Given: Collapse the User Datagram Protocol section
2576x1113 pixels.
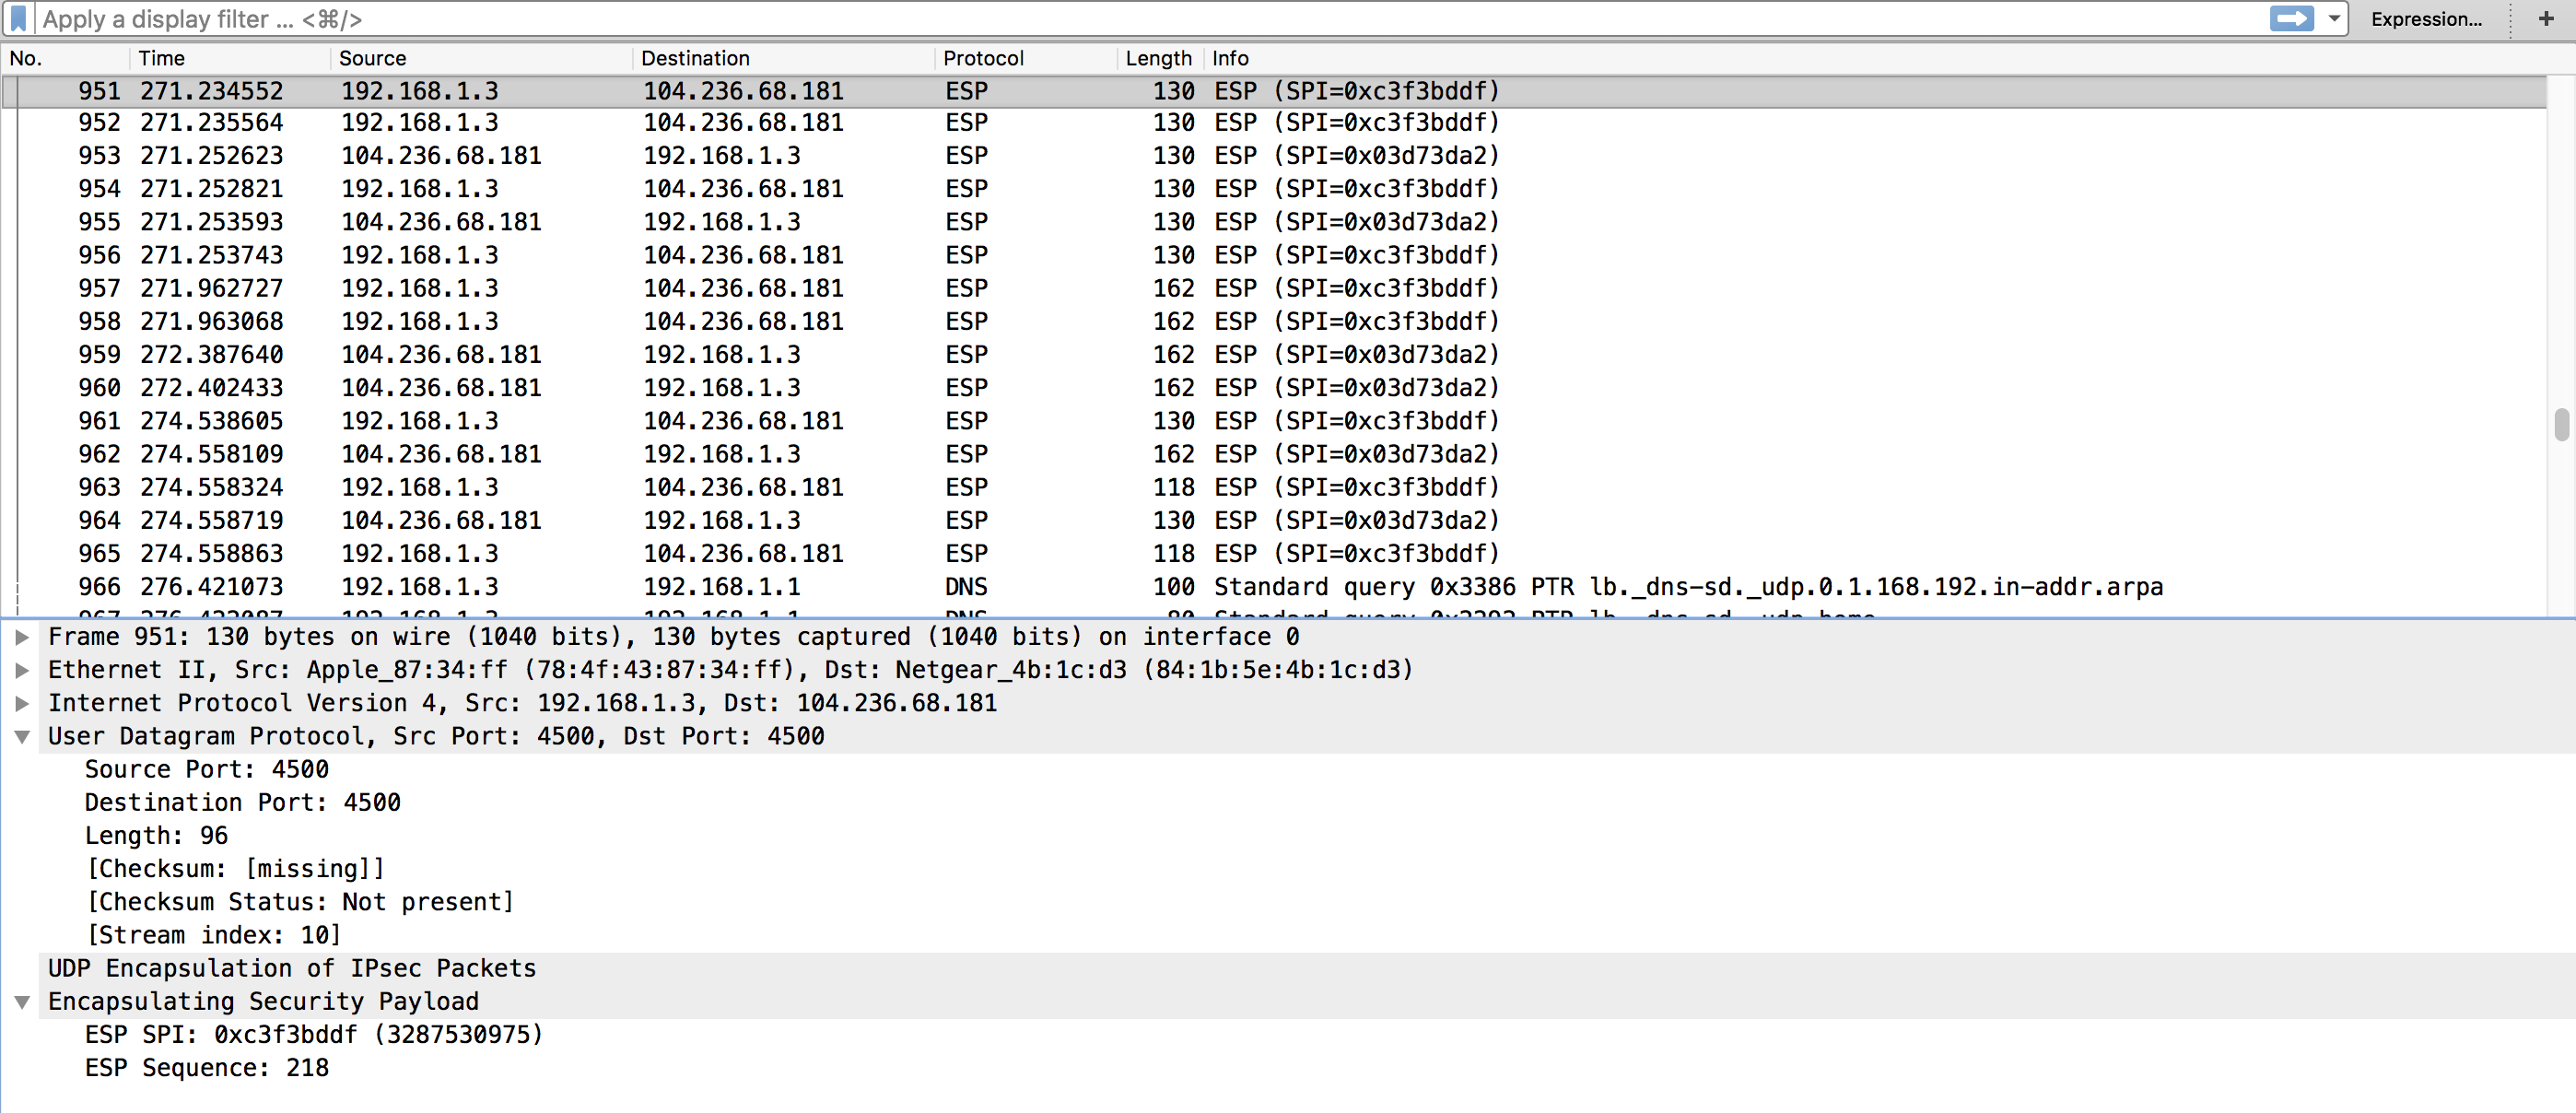Looking at the screenshot, I should [x=22, y=737].
